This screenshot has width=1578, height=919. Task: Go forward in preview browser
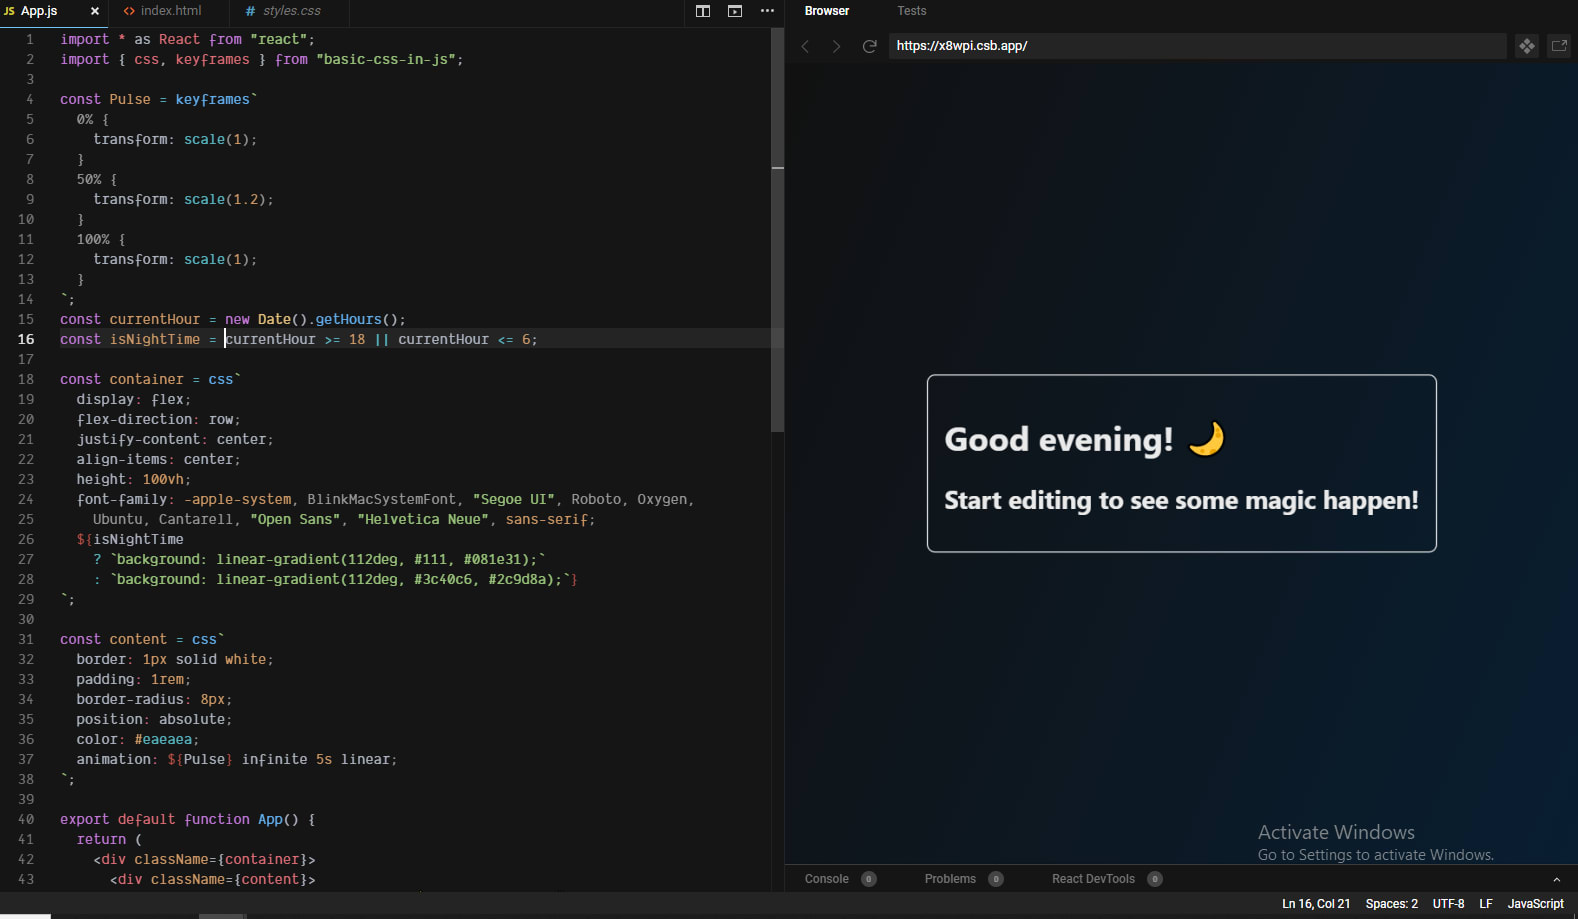[x=837, y=46]
